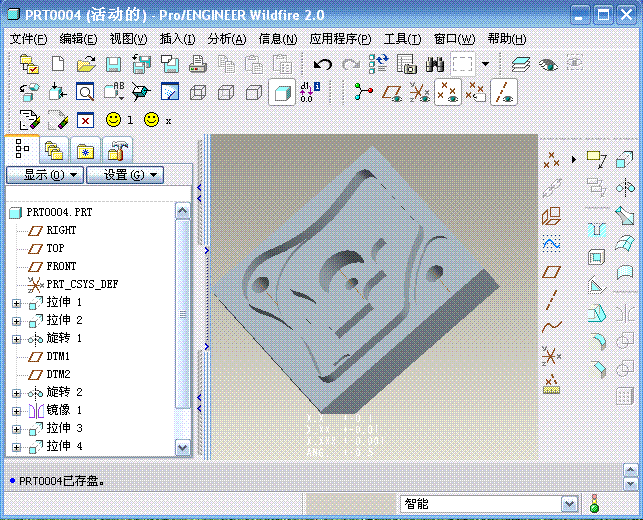Open the layers stack icon in toolbar

(521, 64)
